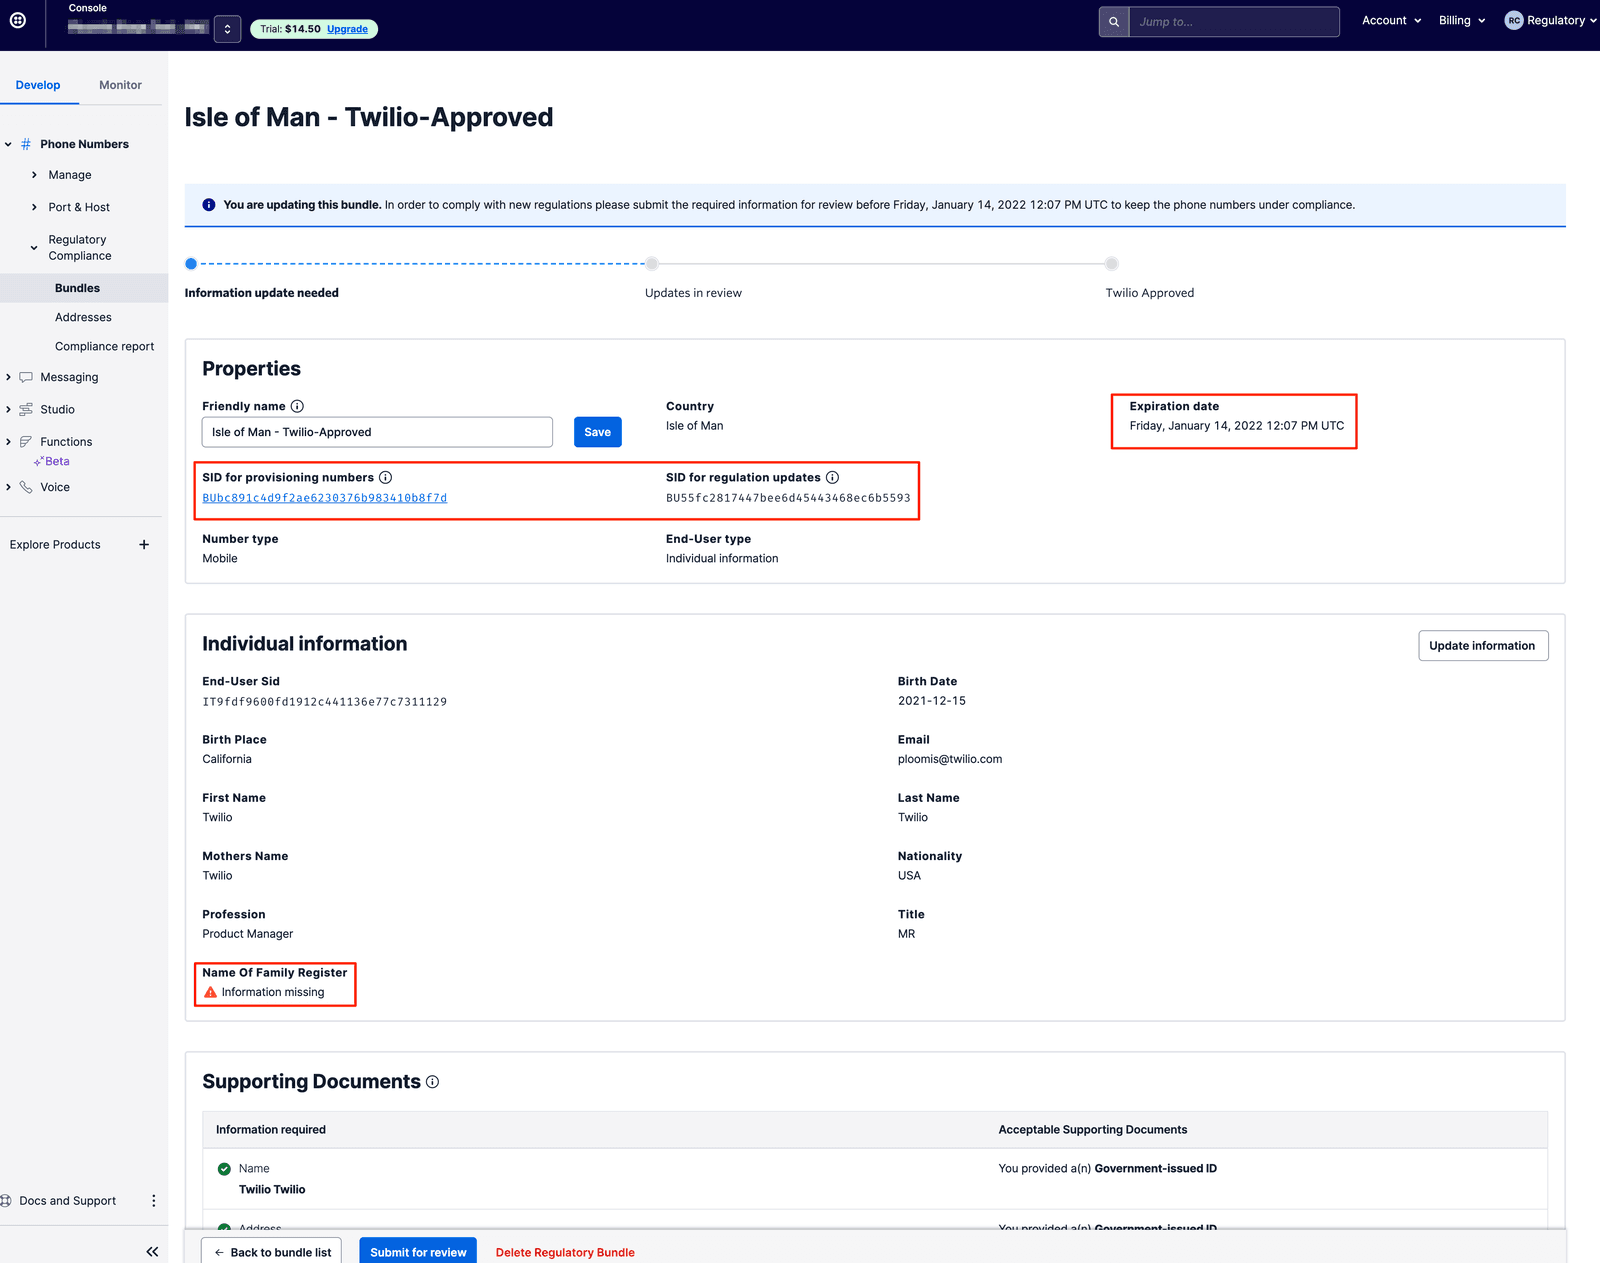Open the Account dropdown menu
This screenshot has width=1600, height=1263.
(1391, 21)
